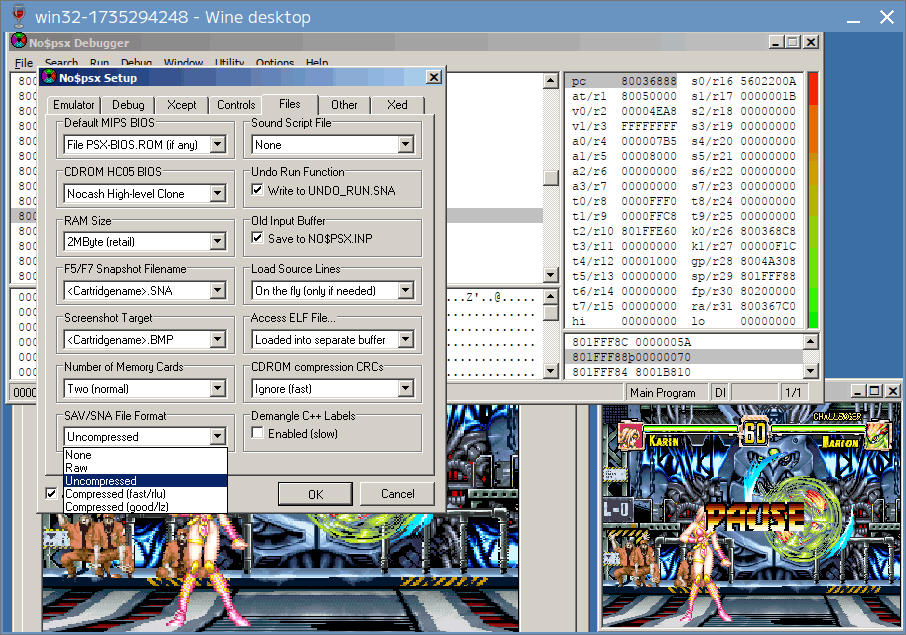
Task: Open the Number of Memory Cards dropdown
Action: coord(217,388)
